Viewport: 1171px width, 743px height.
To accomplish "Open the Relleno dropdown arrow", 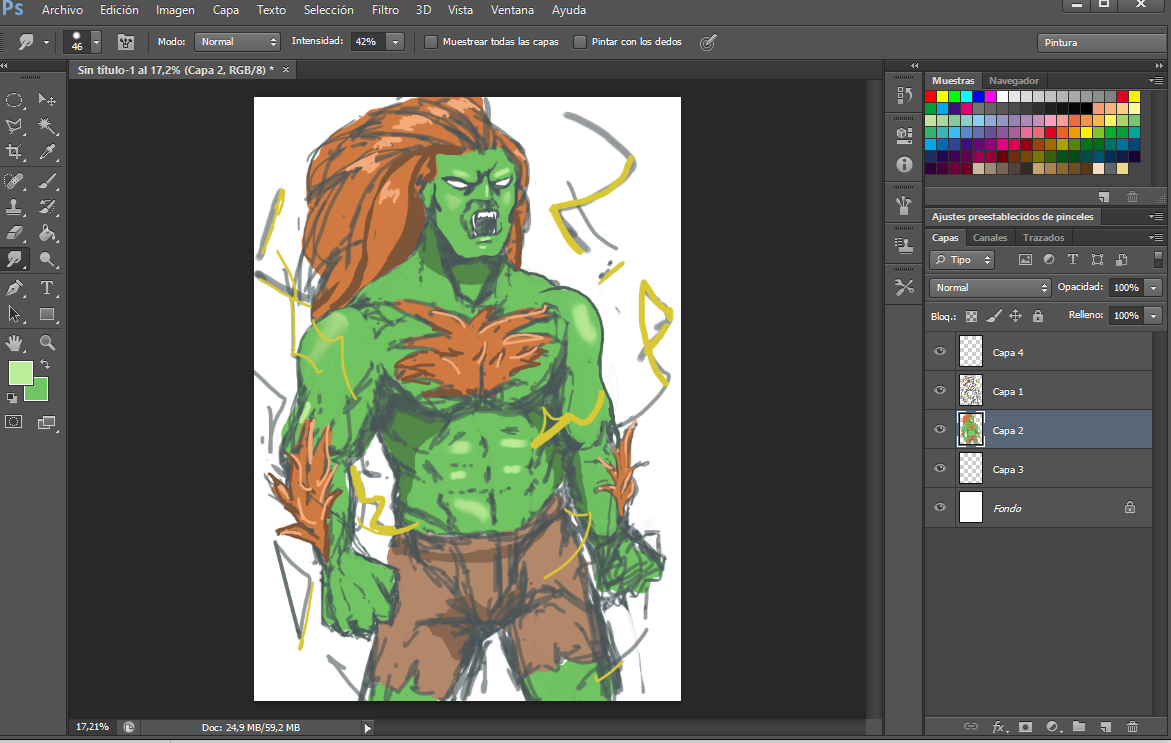I will click(x=1154, y=316).
